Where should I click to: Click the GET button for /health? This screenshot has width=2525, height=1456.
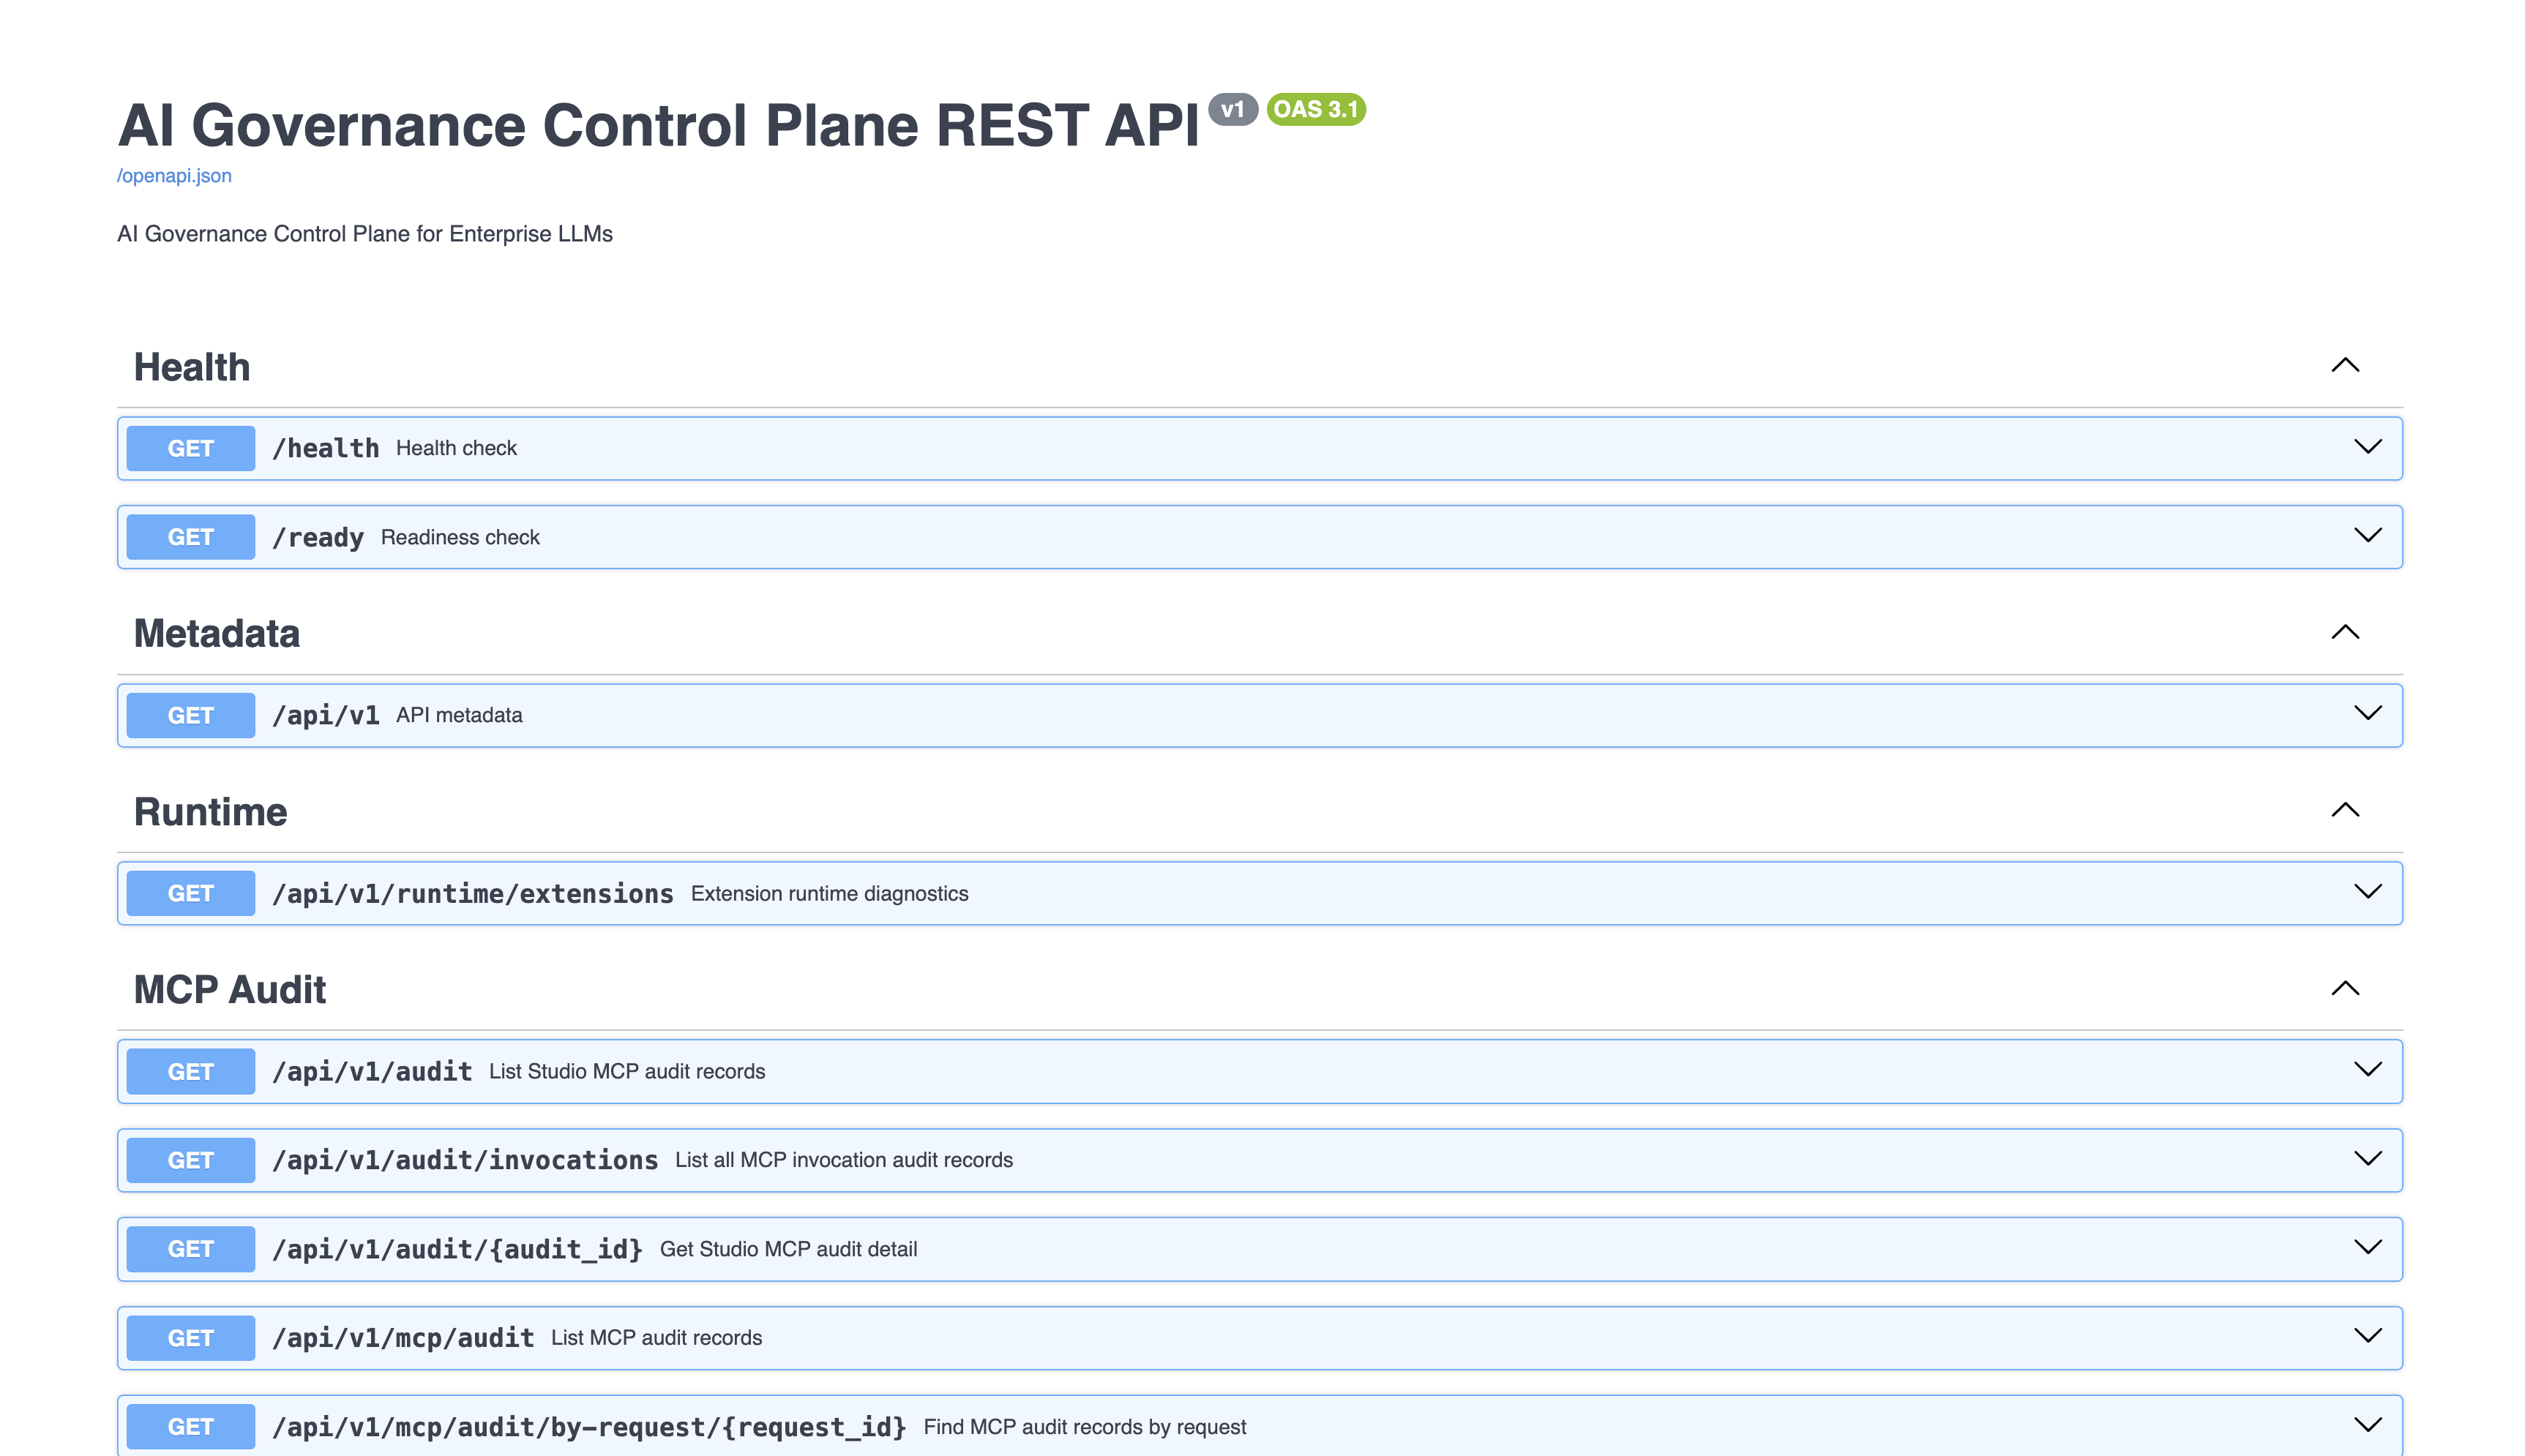(190, 448)
